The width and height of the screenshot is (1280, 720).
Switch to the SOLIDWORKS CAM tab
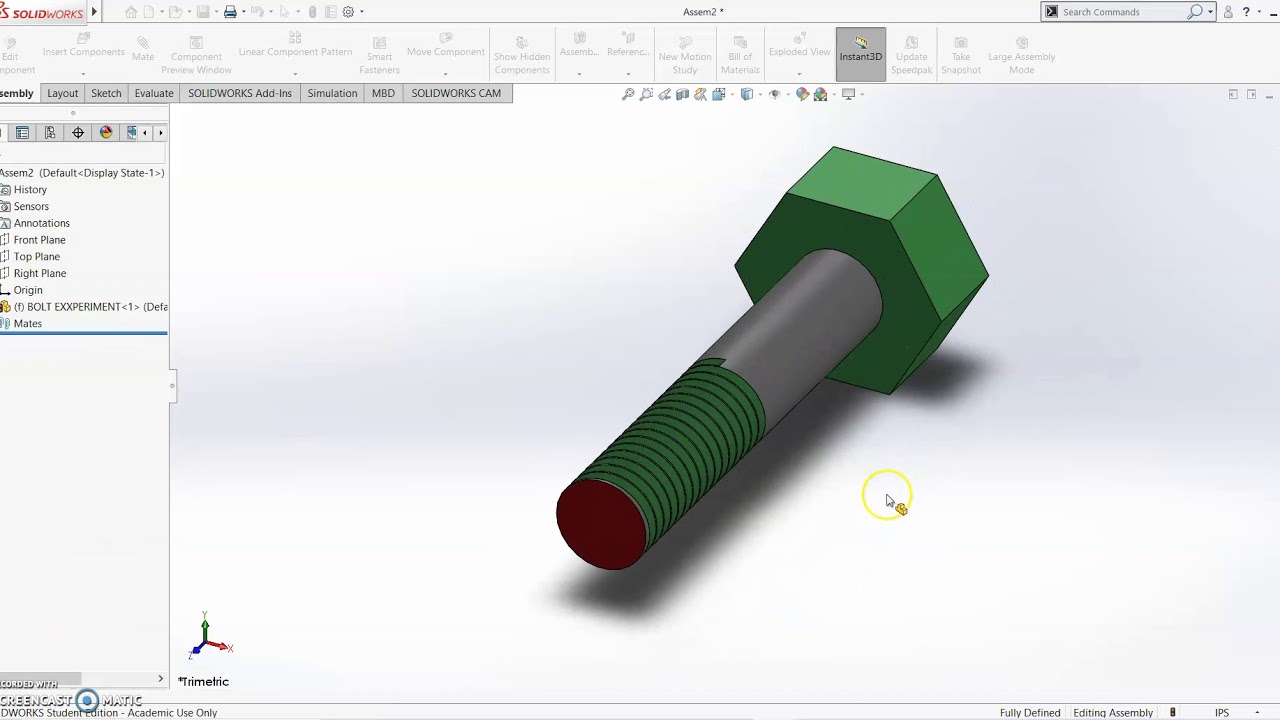coord(456,93)
